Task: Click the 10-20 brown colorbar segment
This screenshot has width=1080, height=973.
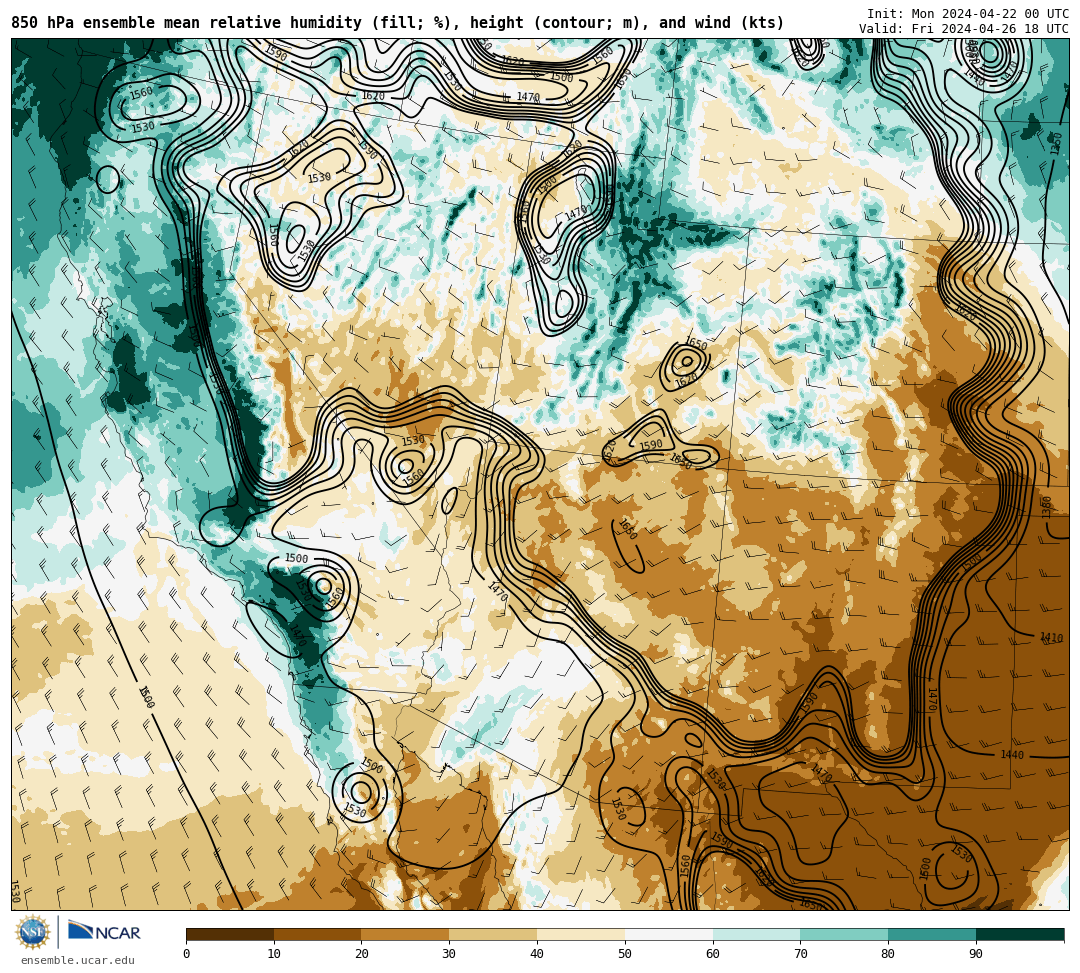Action: coord(318,934)
